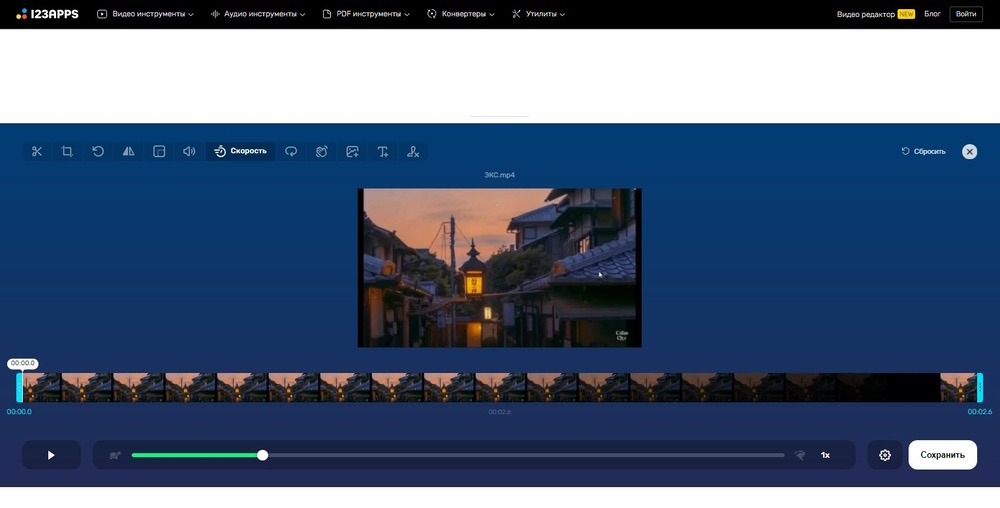Select the loop video tool

(291, 152)
